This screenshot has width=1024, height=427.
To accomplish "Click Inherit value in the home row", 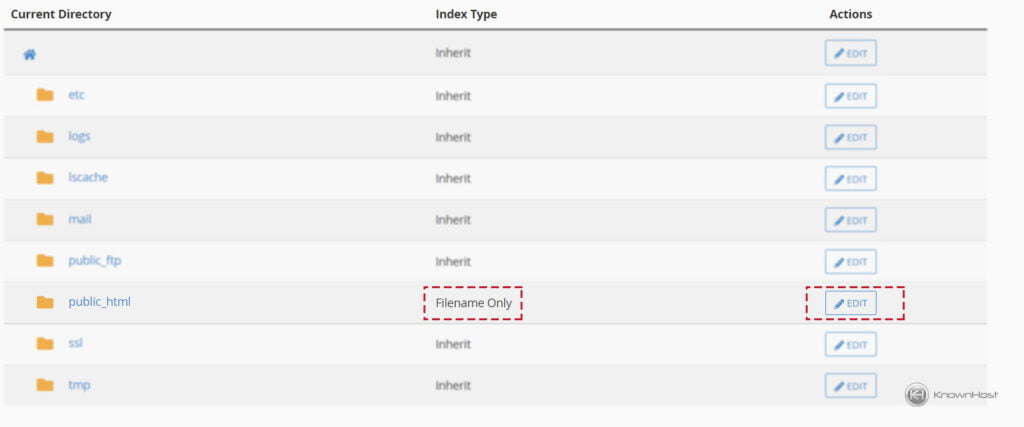I will (453, 53).
